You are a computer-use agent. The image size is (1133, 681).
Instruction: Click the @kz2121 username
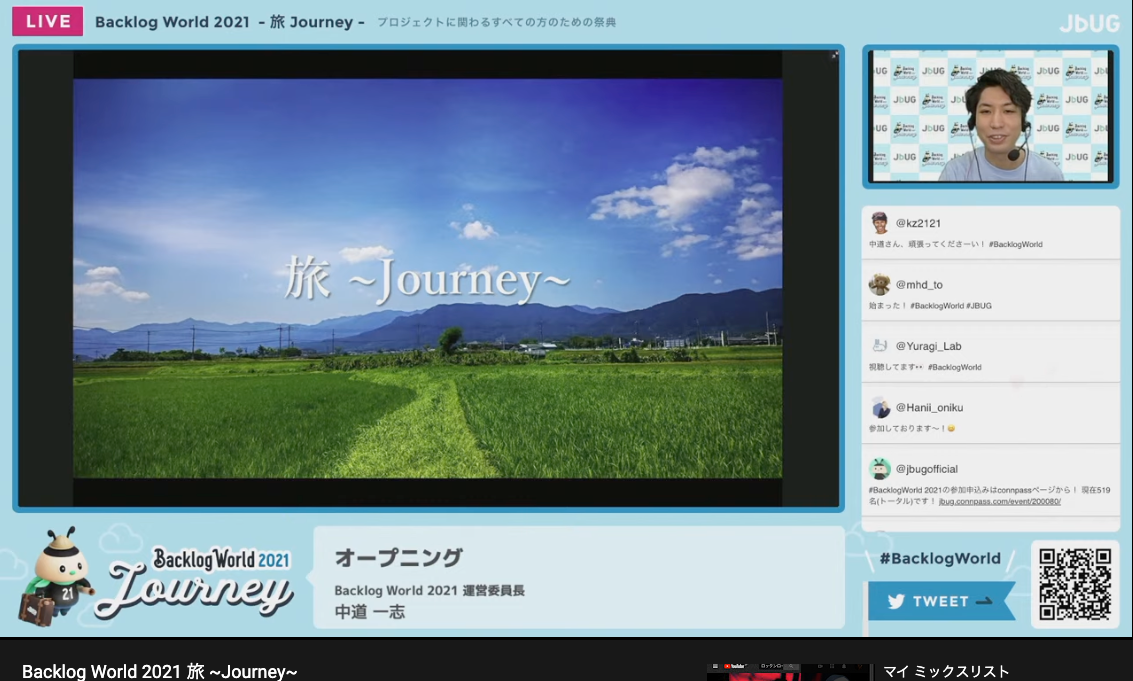pos(918,223)
